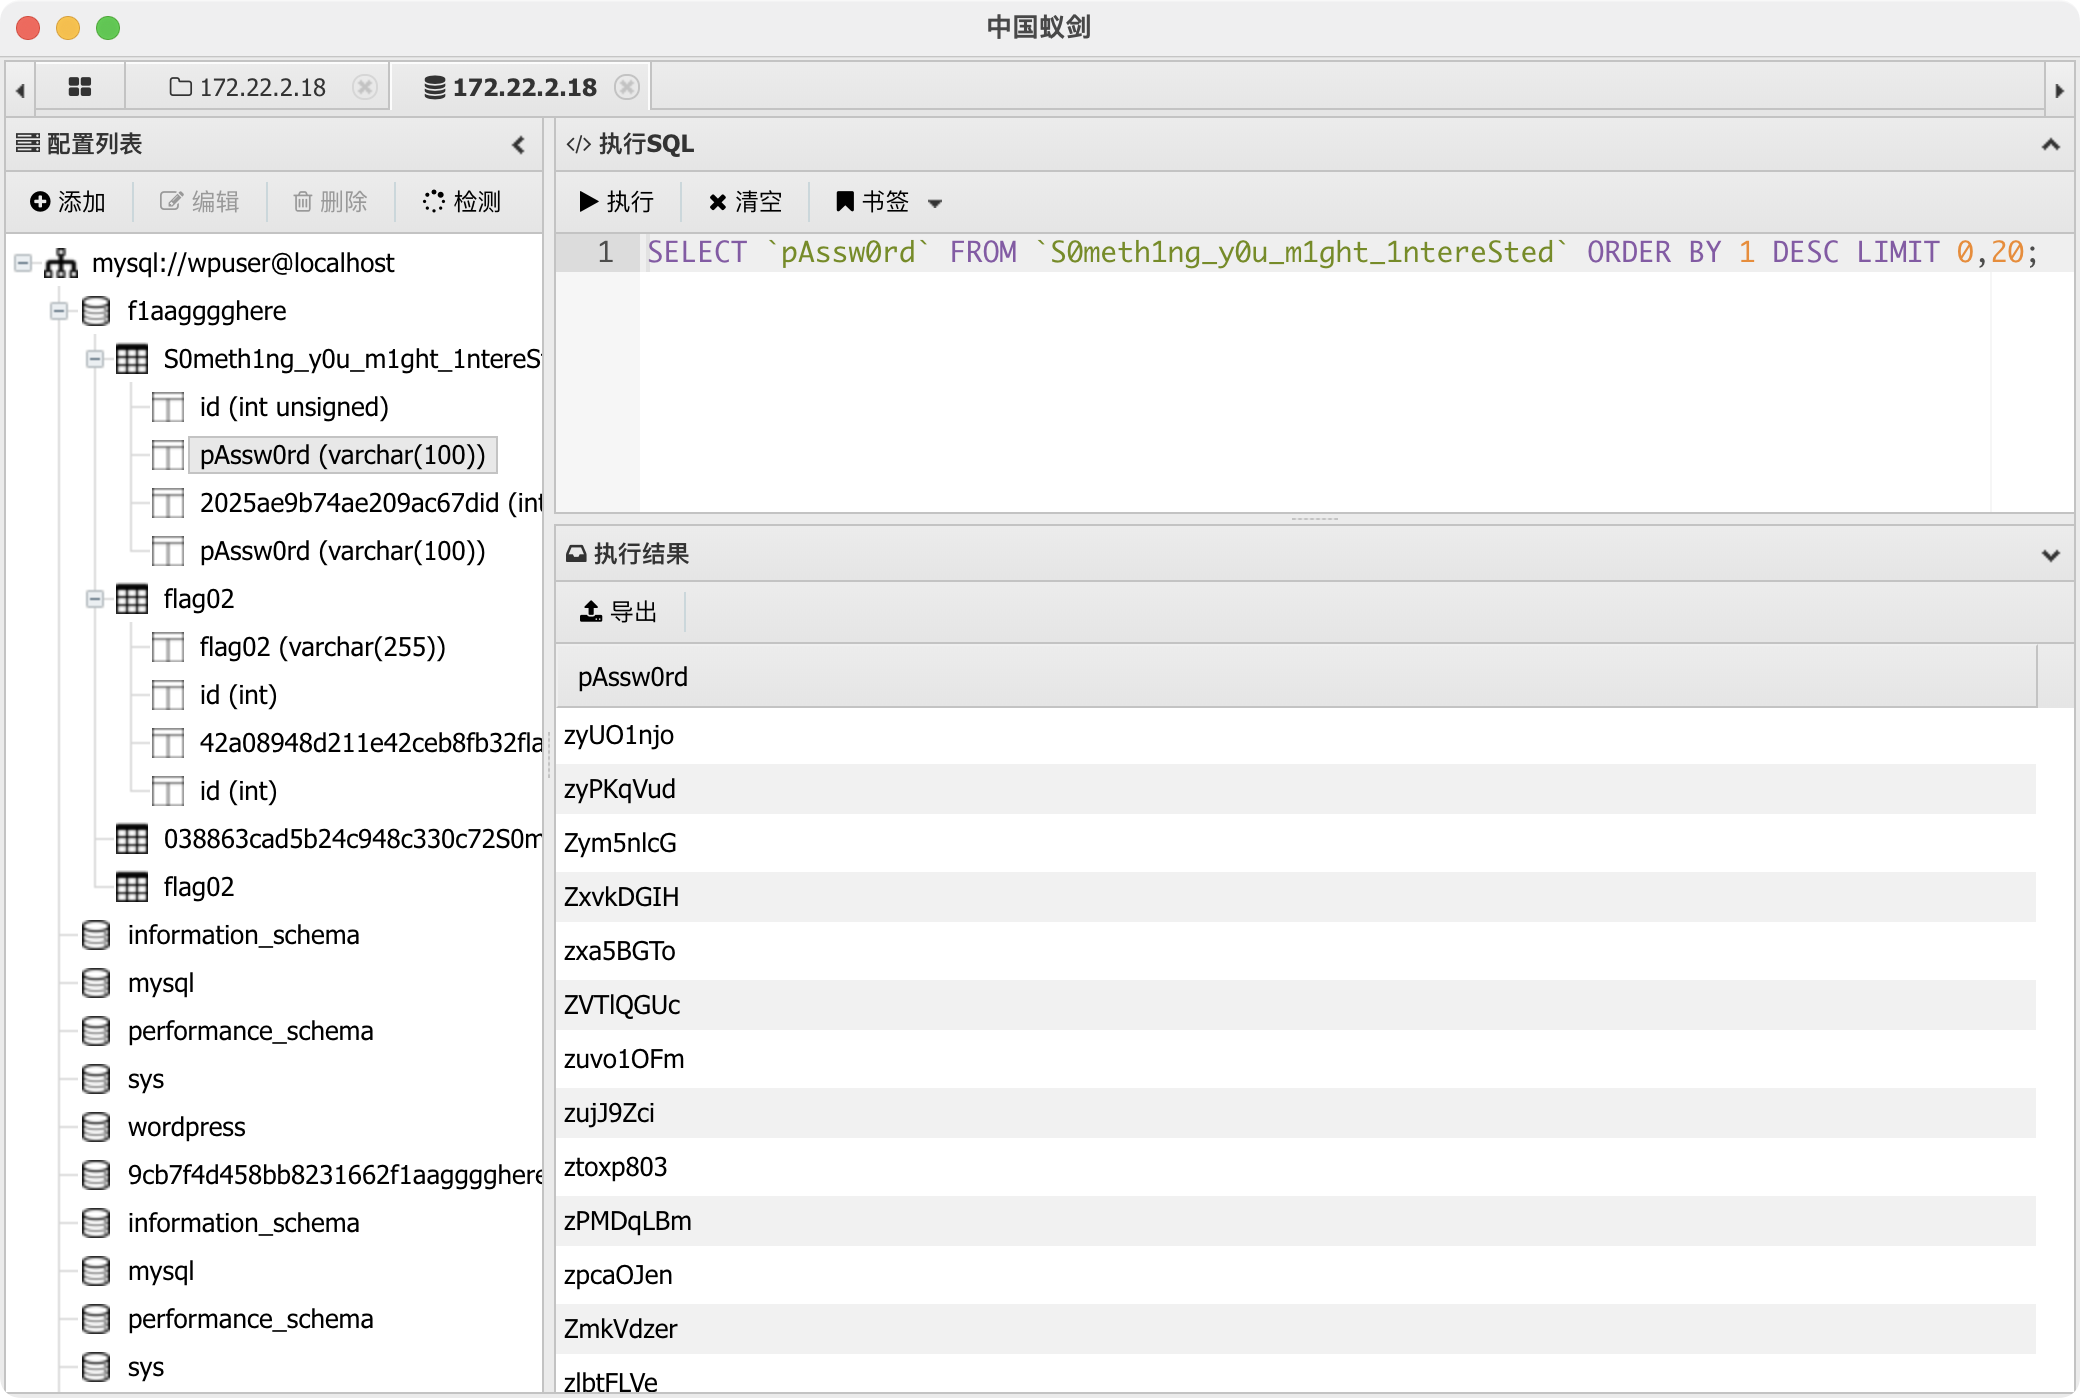Open the wordpress database
Viewport: 2080px width, 1398px height.
[186, 1127]
